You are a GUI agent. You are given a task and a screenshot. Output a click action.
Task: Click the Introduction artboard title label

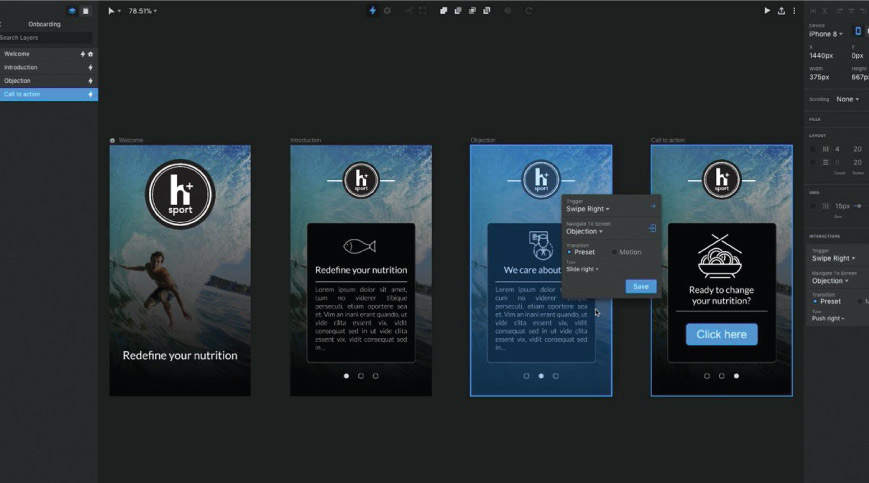click(305, 140)
